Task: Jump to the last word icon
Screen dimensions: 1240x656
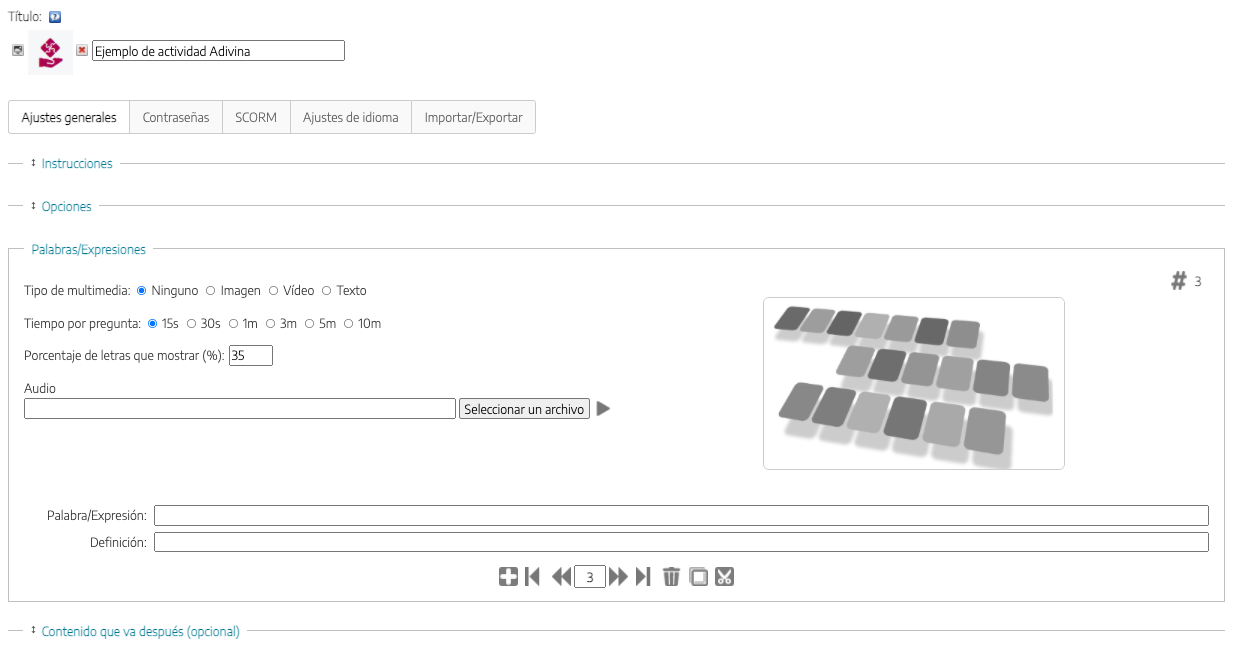Action: 643,577
